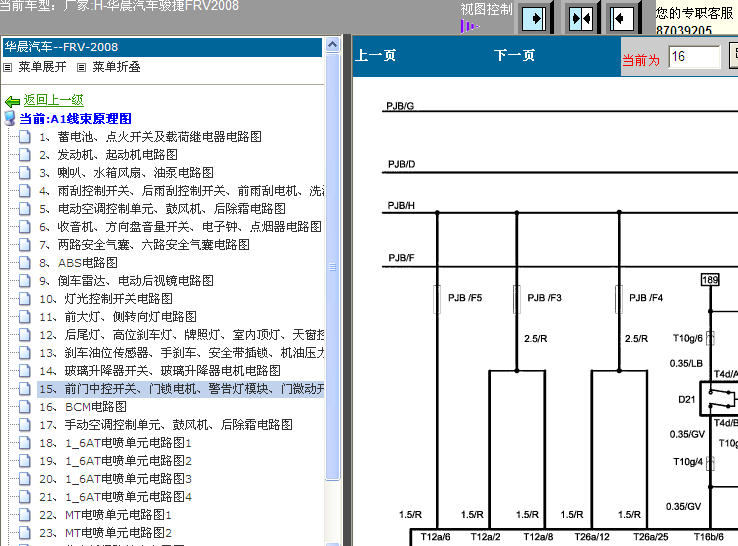Open 9、倒车雷达、电动后视镜电路图
Screen dimensions: 738x546
click(x=126, y=281)
